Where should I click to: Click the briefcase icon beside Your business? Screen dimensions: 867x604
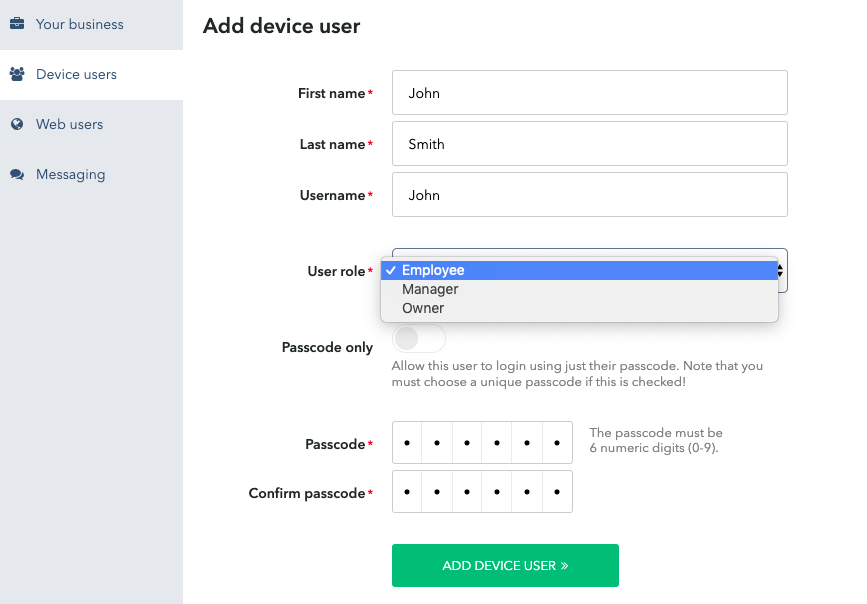17,24
